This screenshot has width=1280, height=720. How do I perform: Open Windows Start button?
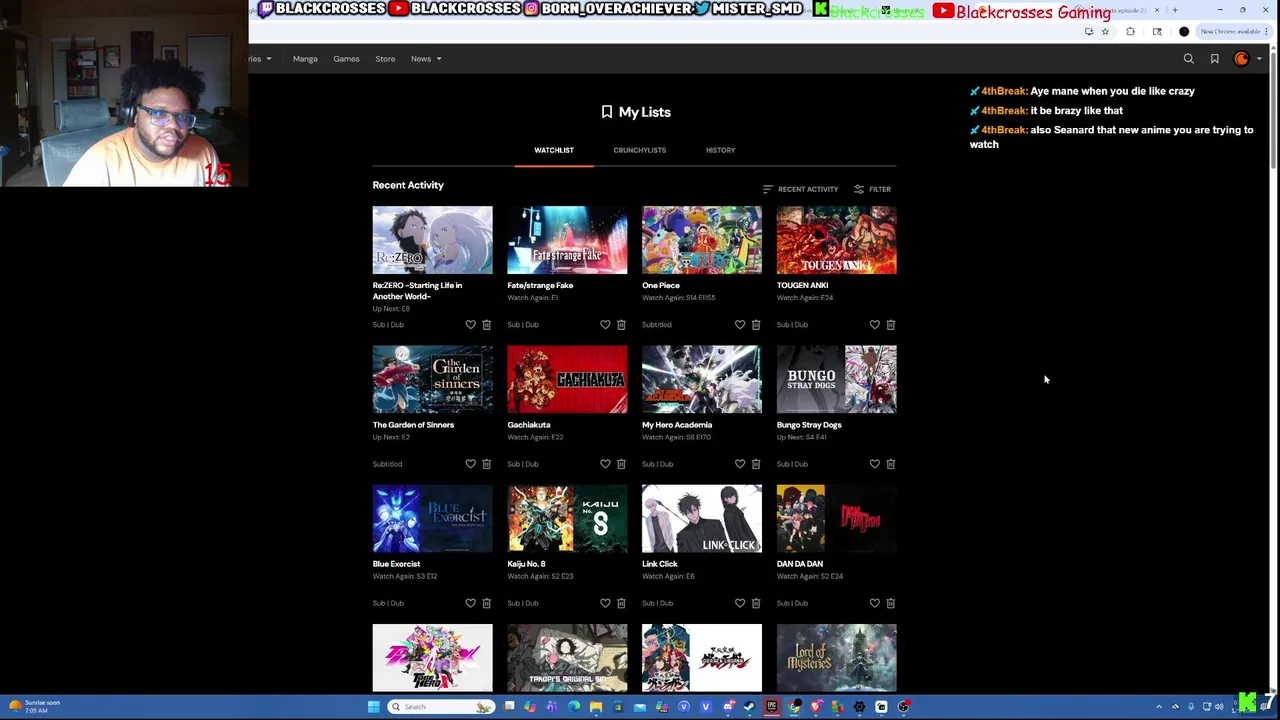tap(374, 707)
